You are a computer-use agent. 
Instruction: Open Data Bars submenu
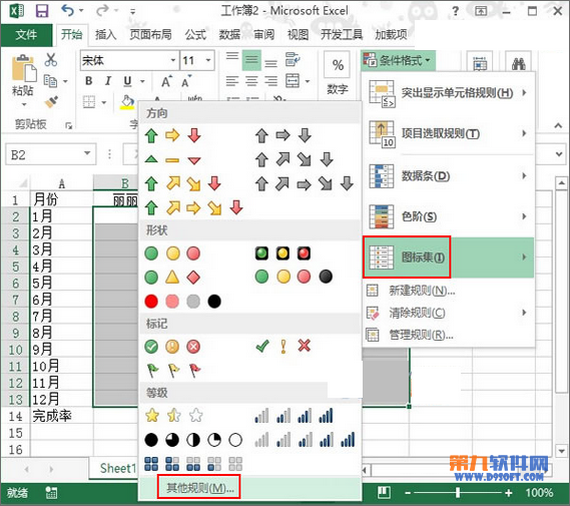[x=448, y=176]
